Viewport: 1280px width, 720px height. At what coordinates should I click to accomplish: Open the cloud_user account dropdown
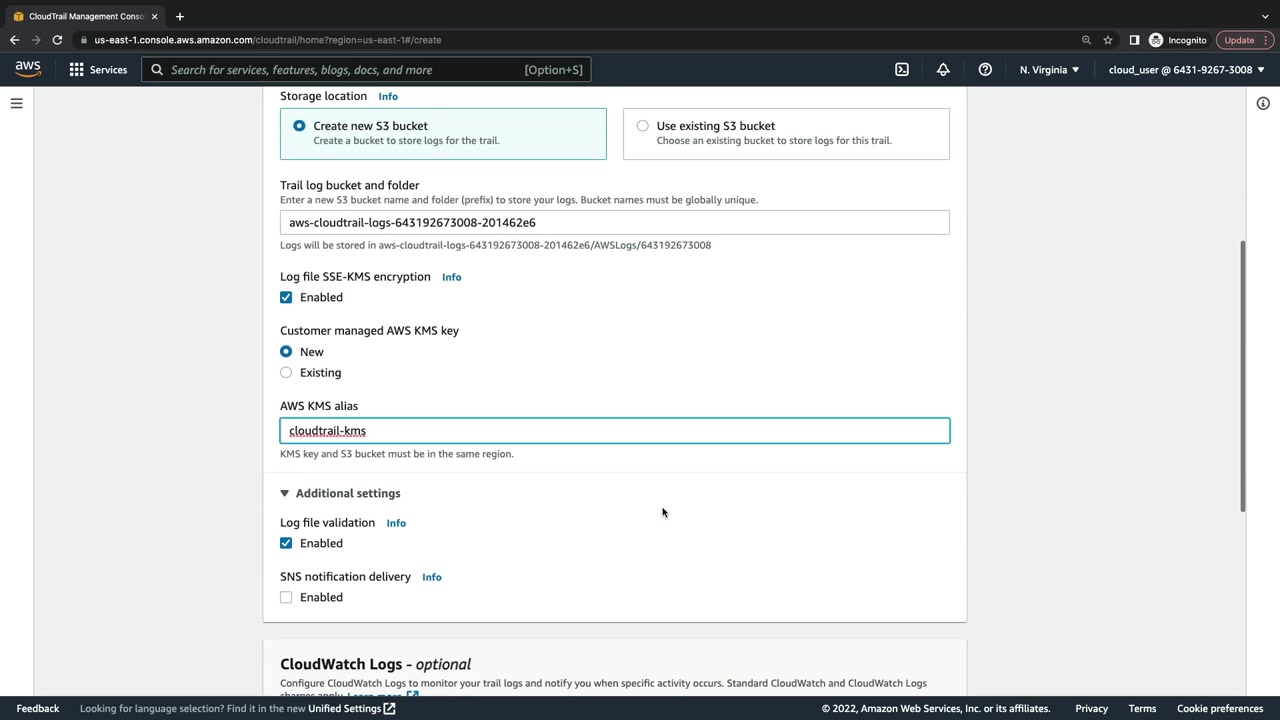click(1186, 70)
